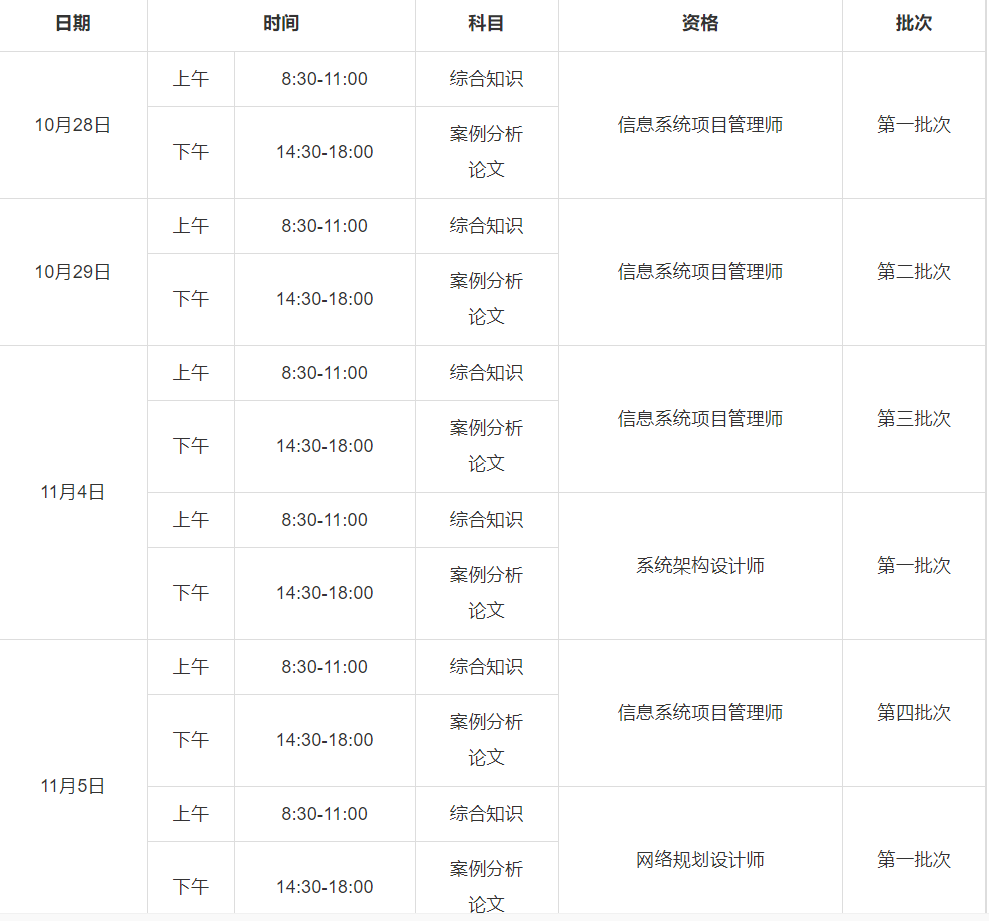Select the 10月28日 date cell

[73, 125]
